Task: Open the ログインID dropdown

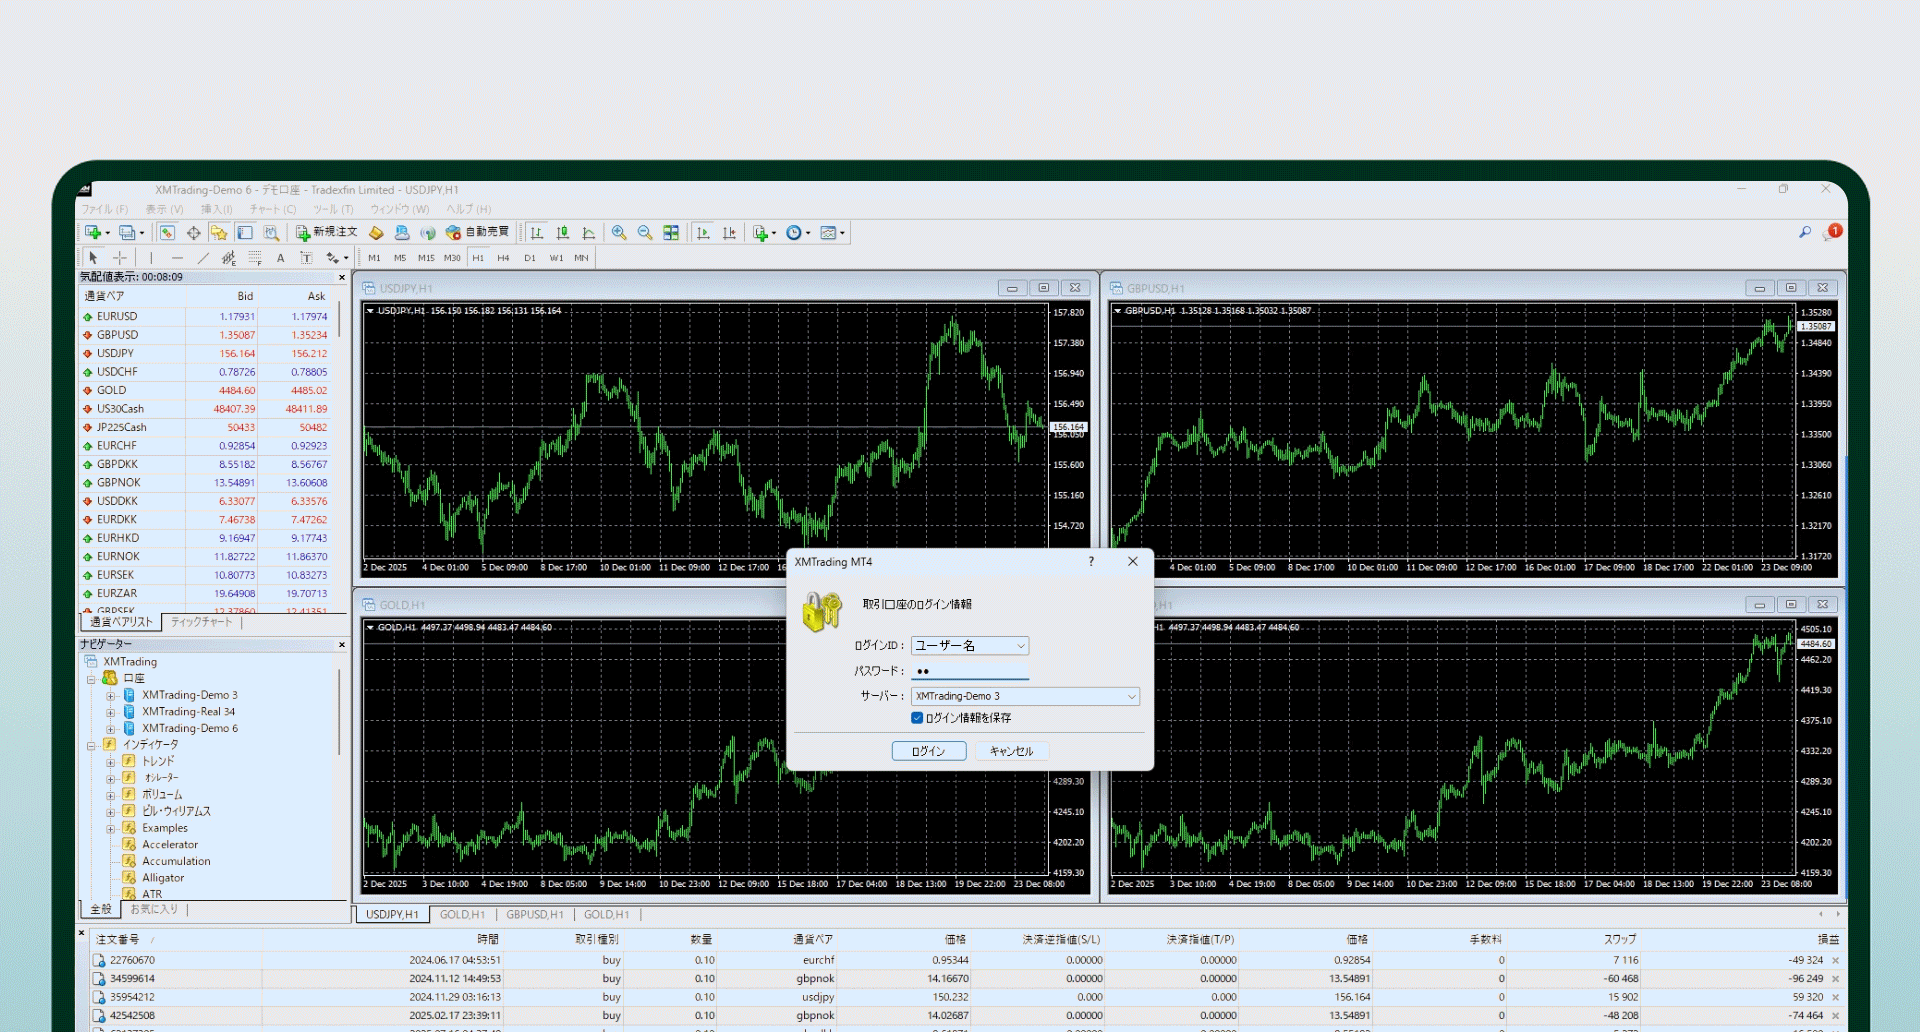Action: tap(1020, 646)
